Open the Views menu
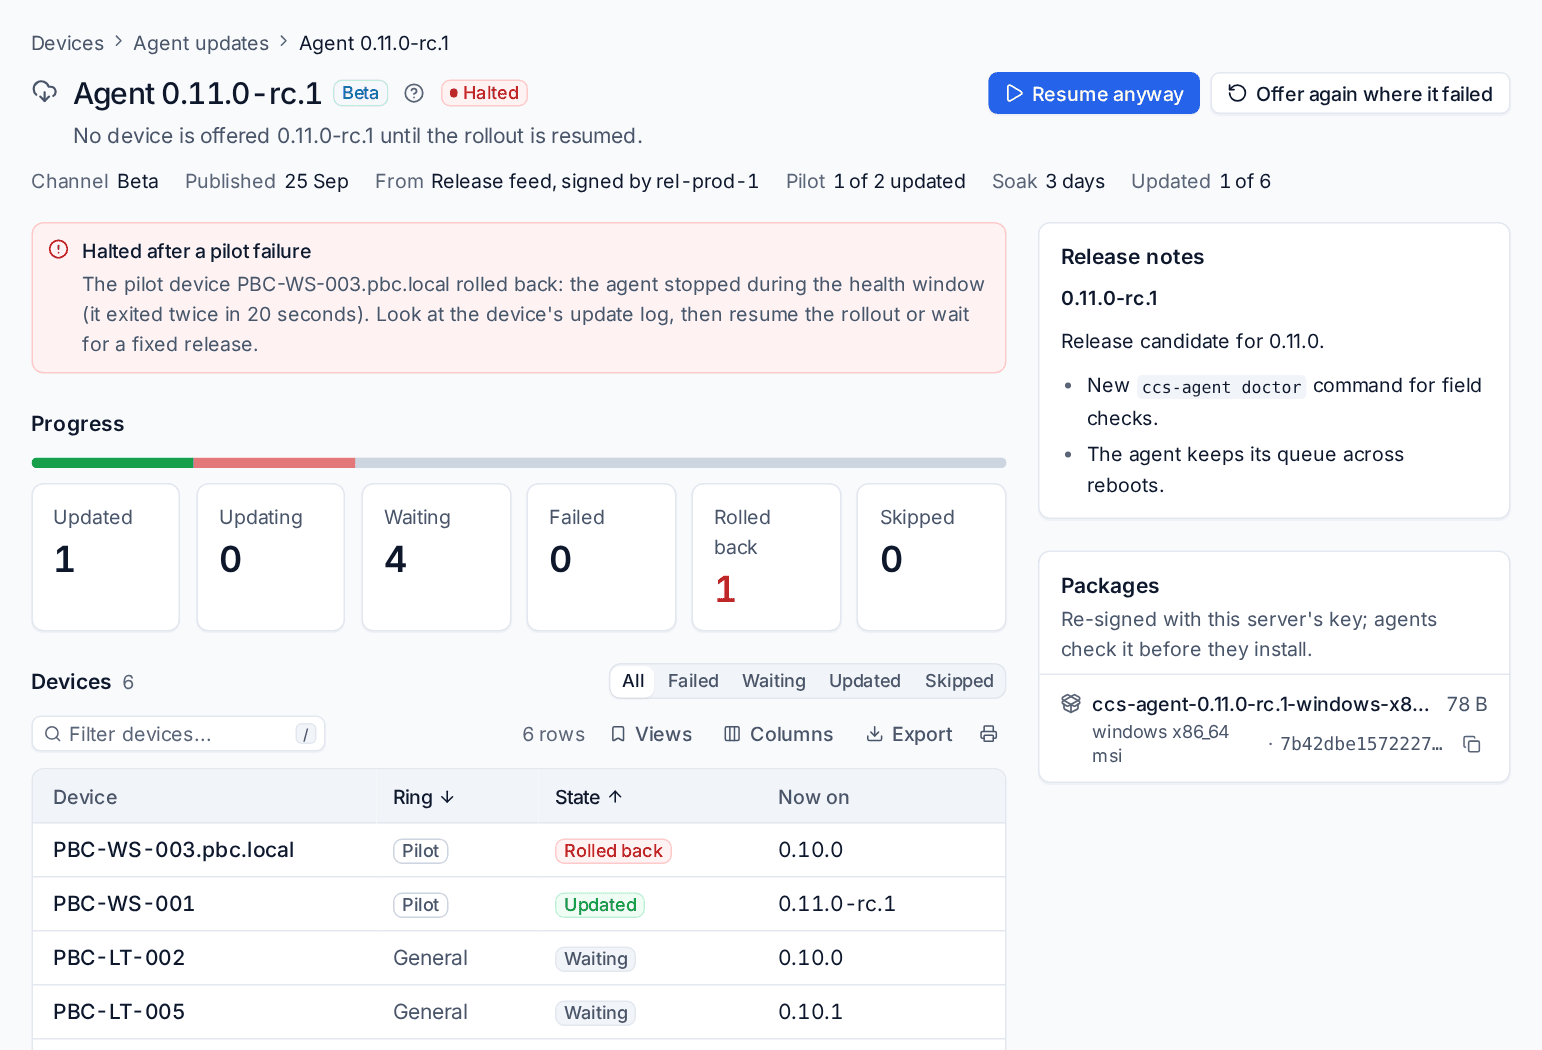 coord(651,734)
